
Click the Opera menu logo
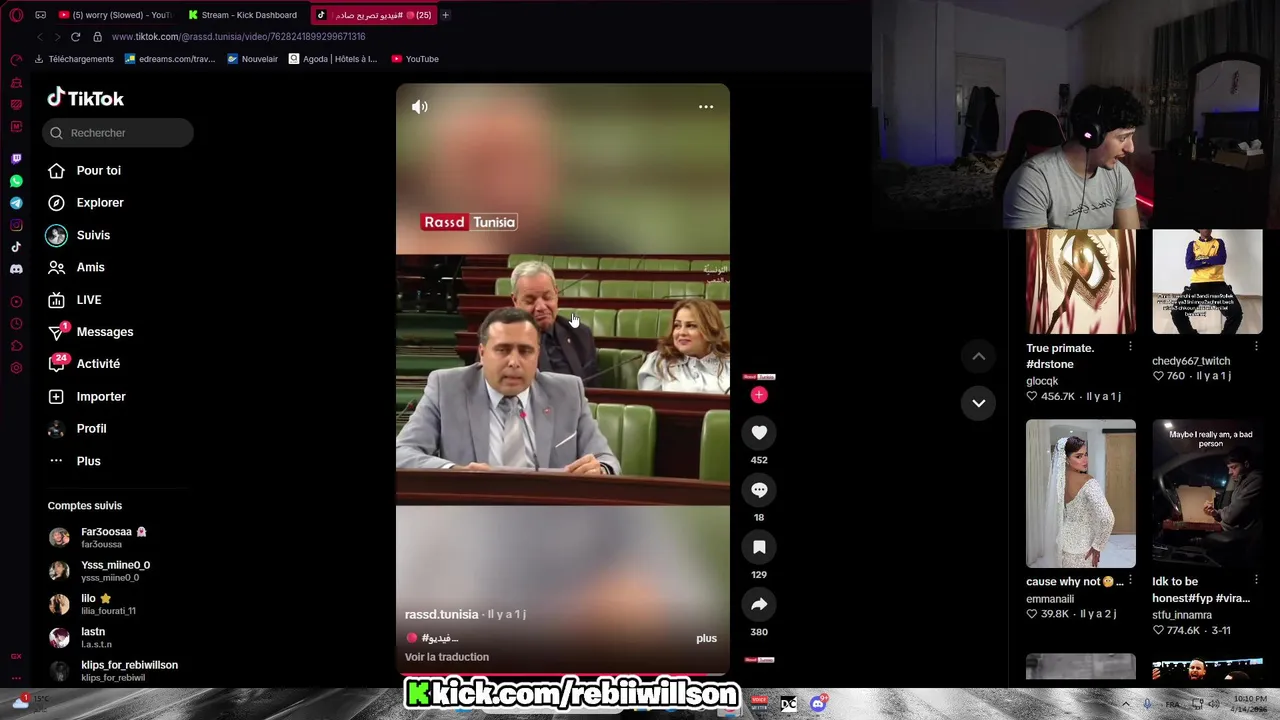(x=16, y=15)
